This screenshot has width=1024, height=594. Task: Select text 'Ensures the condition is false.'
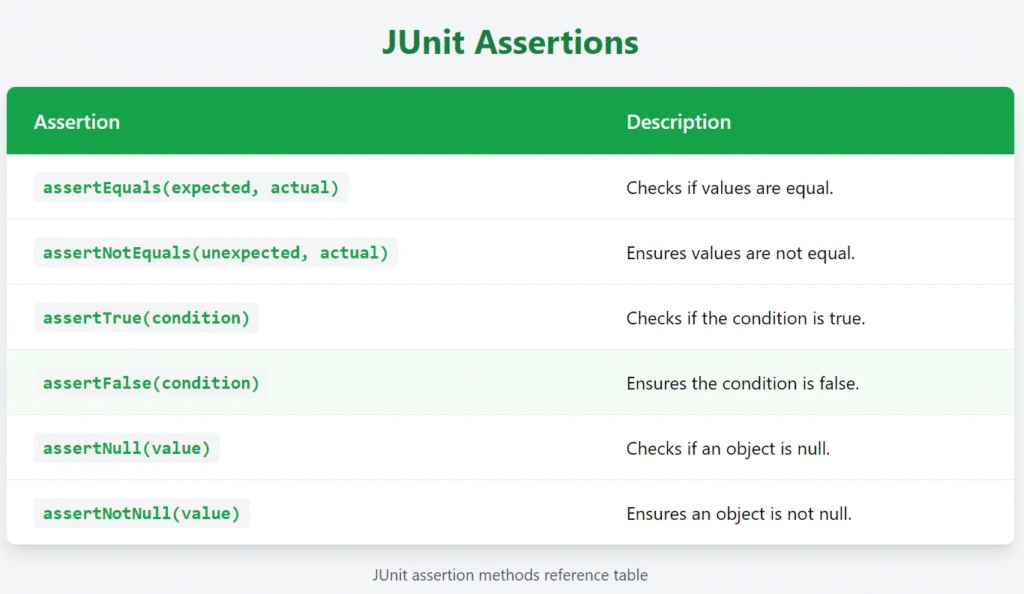(743, 384)
